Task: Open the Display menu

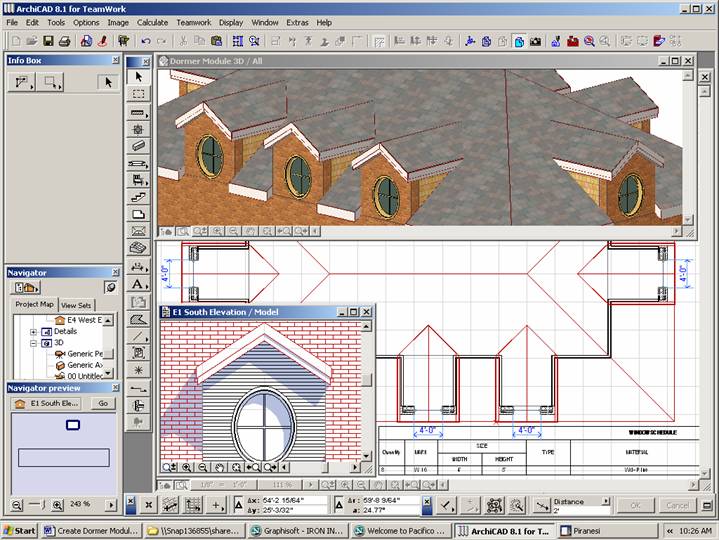Action: click(x=231, y=22)
